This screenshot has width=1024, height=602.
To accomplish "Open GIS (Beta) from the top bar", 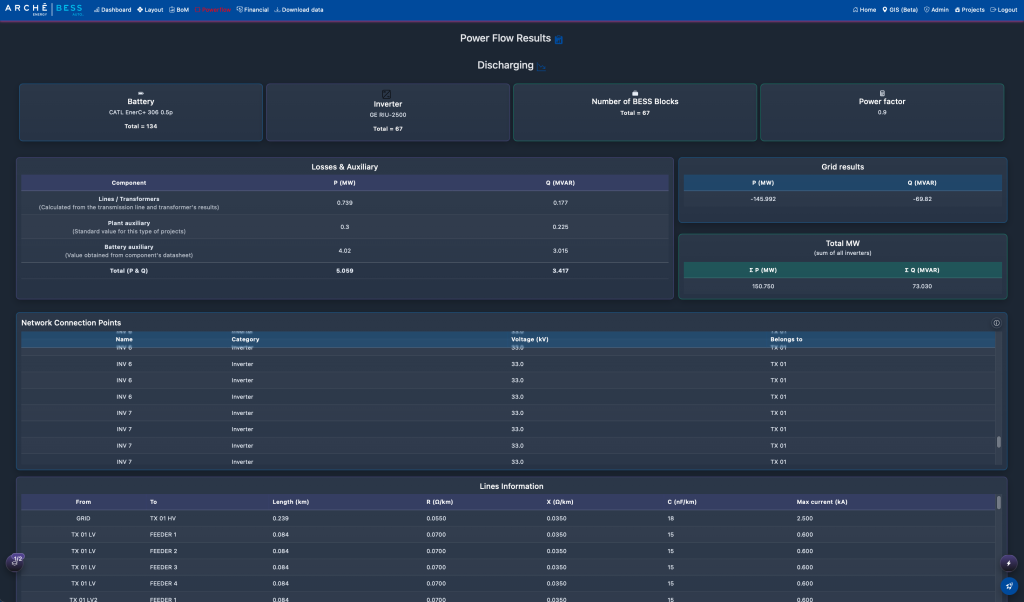I will 900,9.
